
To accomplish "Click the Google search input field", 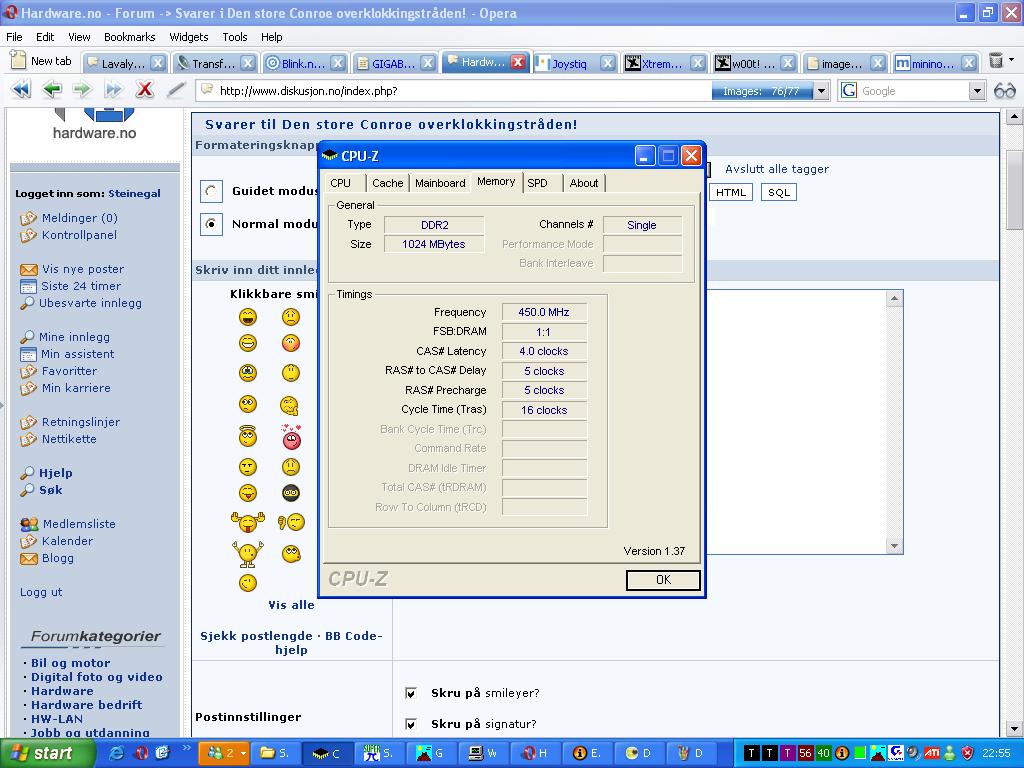I will pos(911,91).
